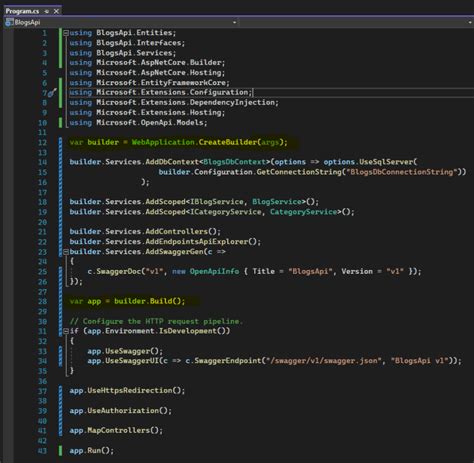Click 'using BlogsApi.Services;' line

123,53
